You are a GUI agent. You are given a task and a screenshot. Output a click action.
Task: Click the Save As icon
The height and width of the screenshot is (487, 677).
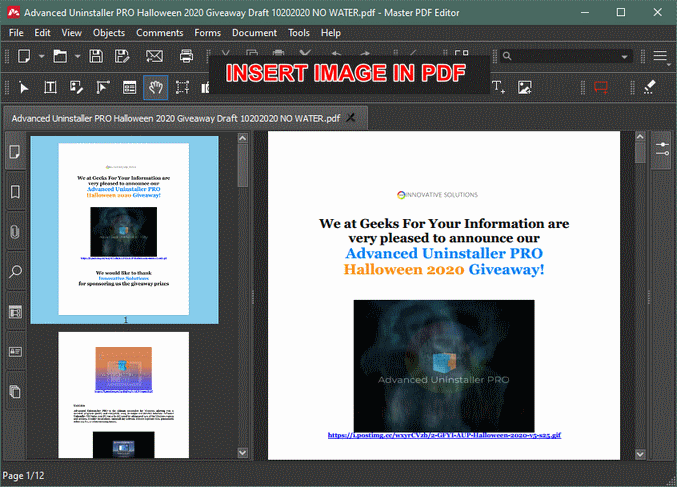click(x=122, y=56)
